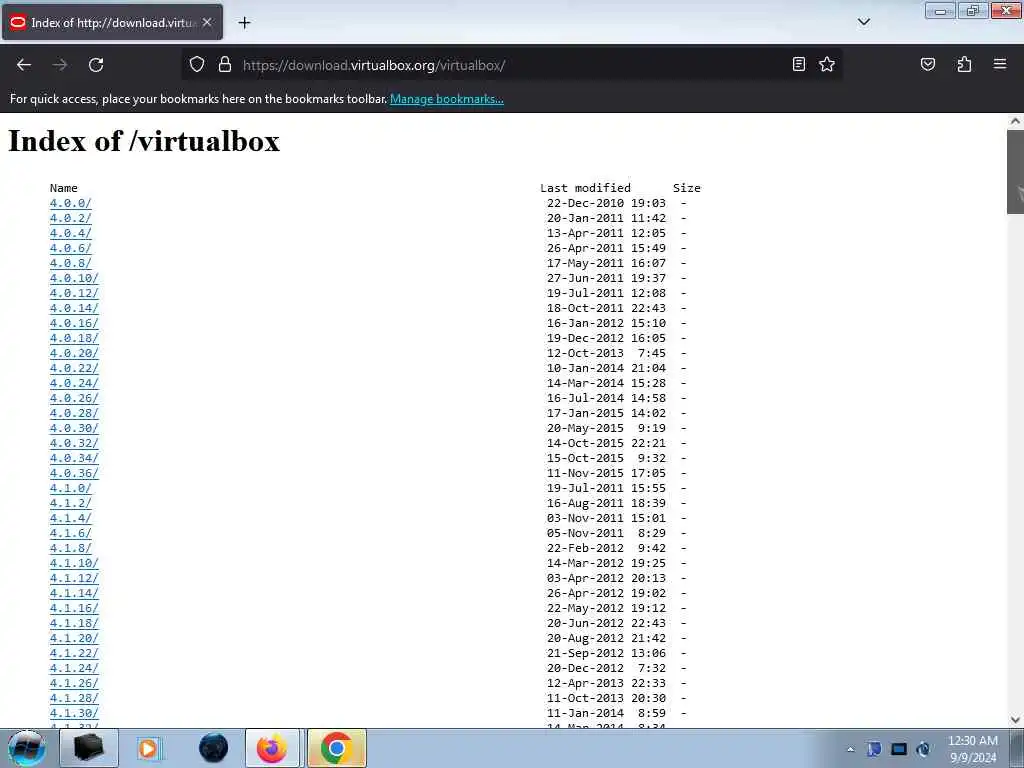The width and height of the screenshot is (1024, 768).
Task: Open the 4.1.16/ directory link
Action: pos(74,609)
